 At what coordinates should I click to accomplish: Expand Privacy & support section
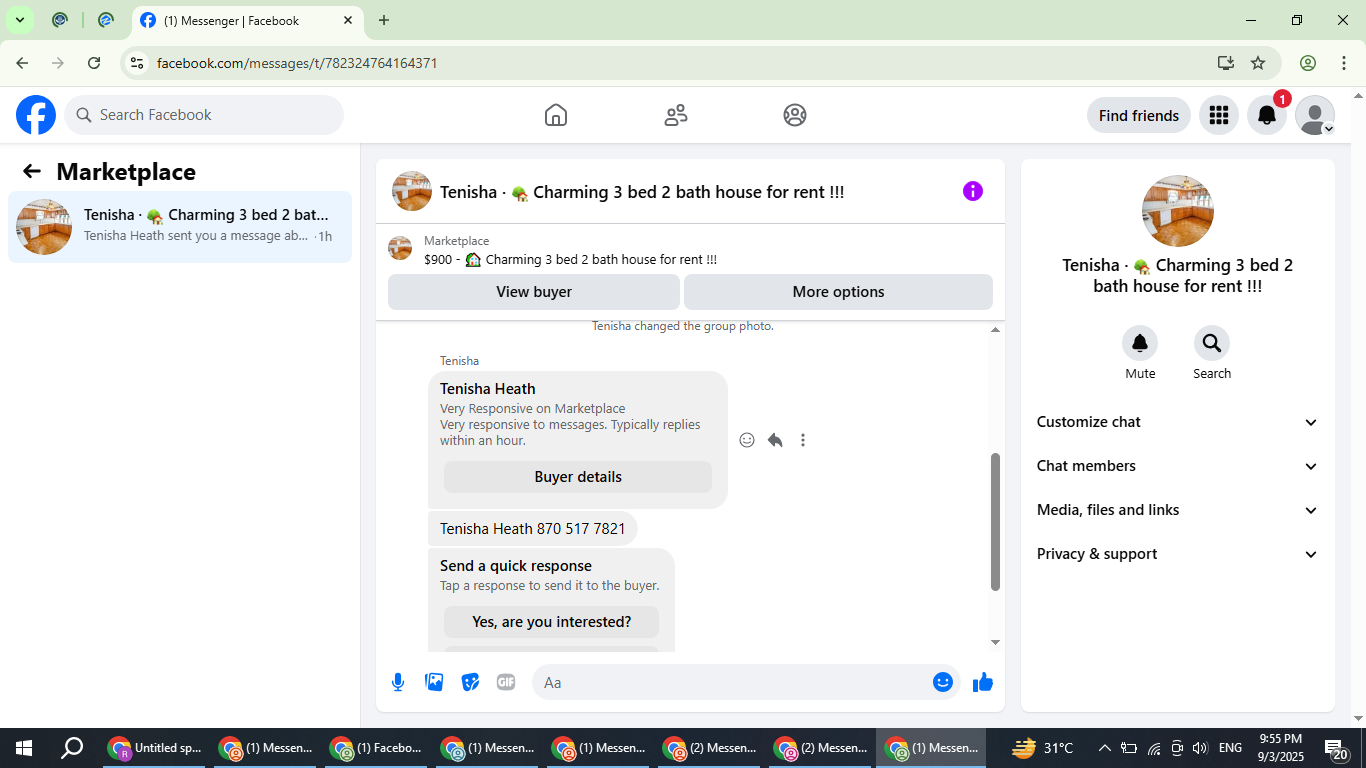tap(1177, 554)
